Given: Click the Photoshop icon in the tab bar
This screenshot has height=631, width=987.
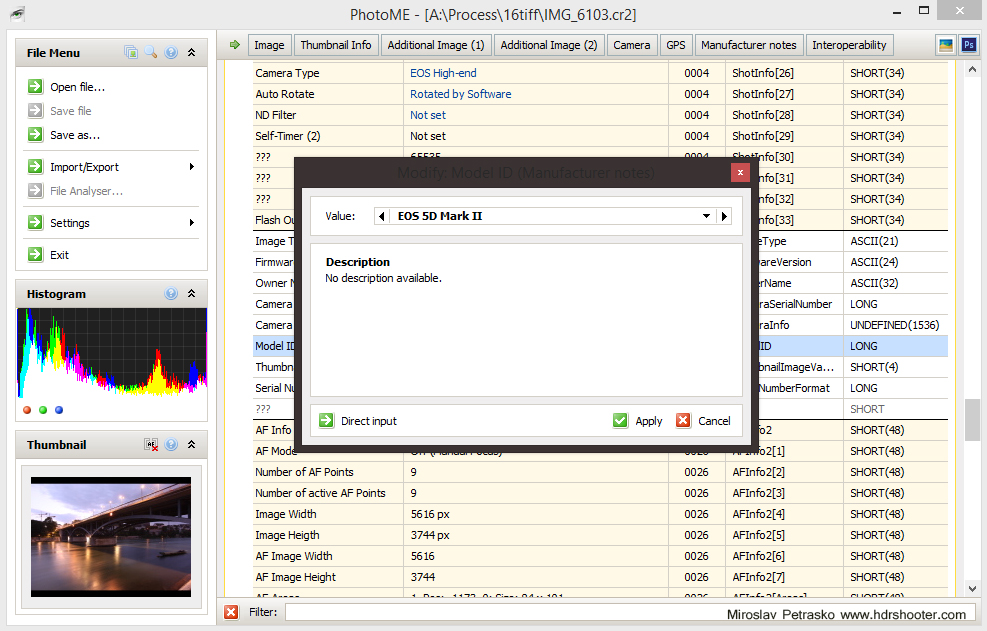Looking at the screenshot, I should (x=969, y=45).
